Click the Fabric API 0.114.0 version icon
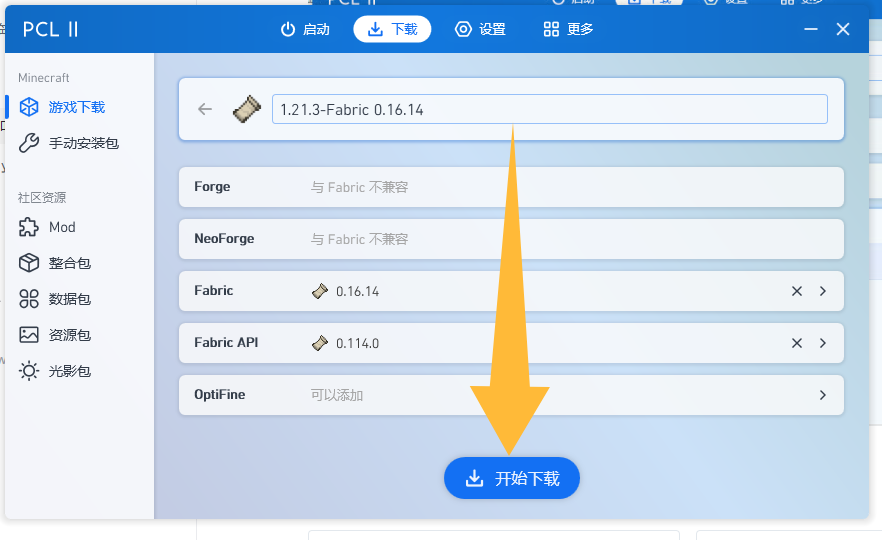This screenshot has width=882, height=540. (320, 343)
